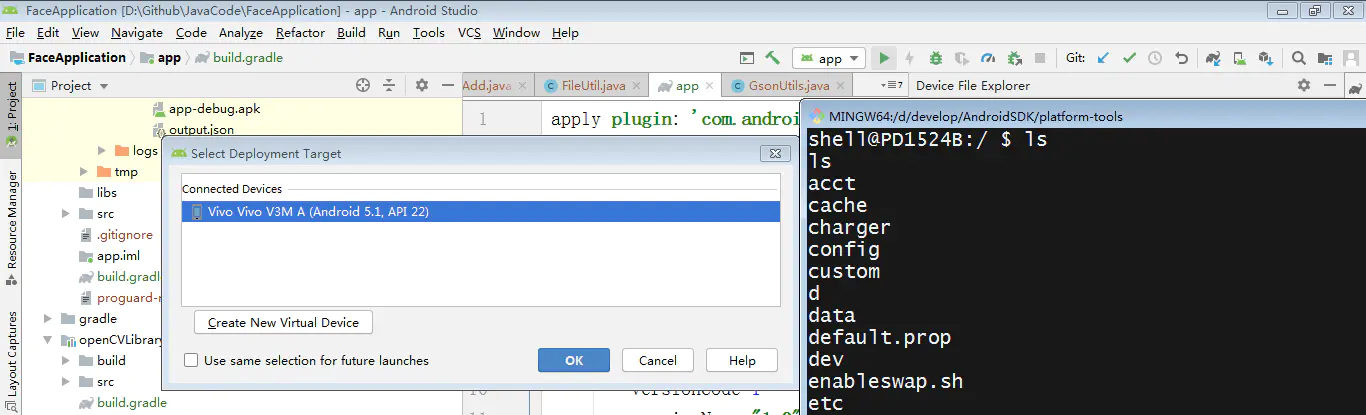Switch to the FileUtil.java editor tab

click(x=592, y=86)
